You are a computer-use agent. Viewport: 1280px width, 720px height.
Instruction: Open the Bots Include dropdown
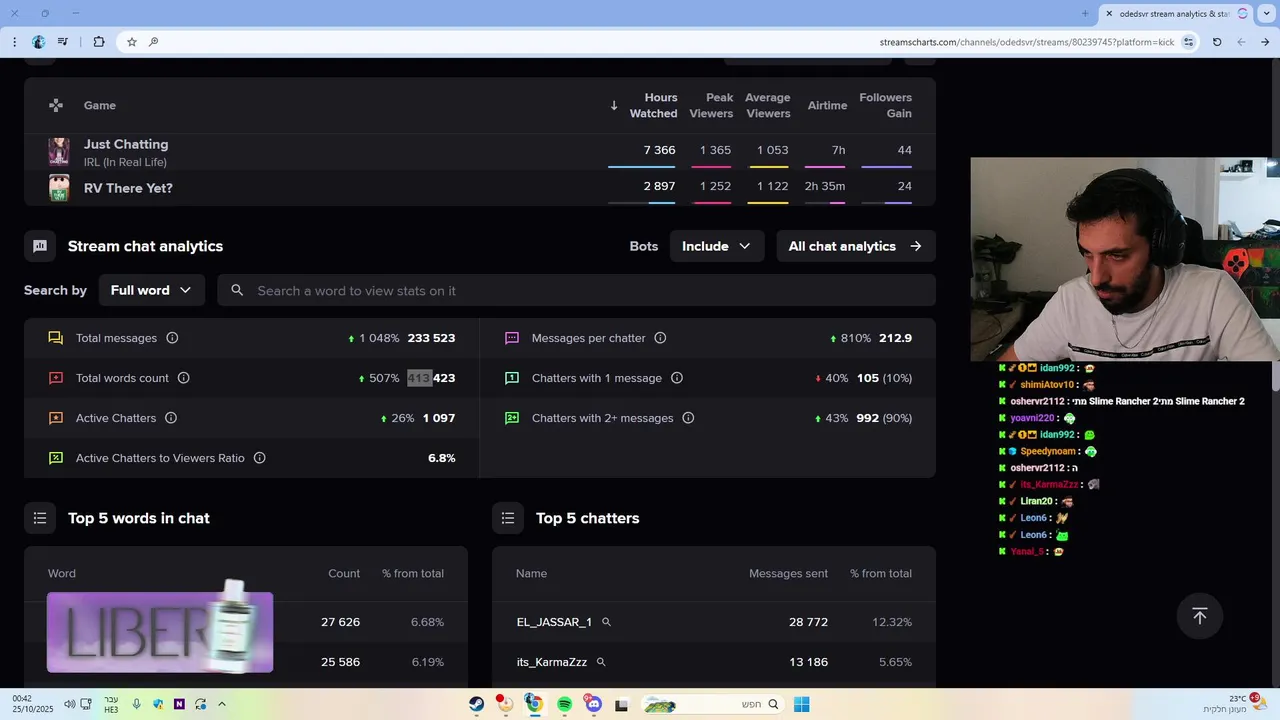click(717, 246)
